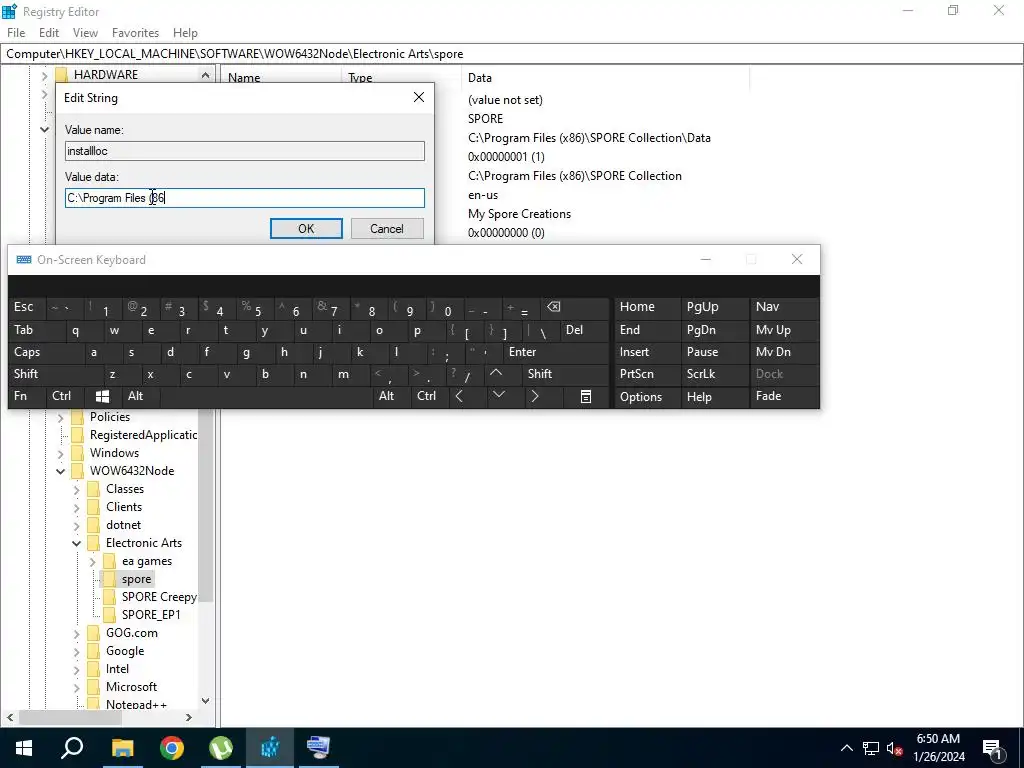Open the File menu
This screenshot has width=1024, height=768.
(x=16, y=33)
